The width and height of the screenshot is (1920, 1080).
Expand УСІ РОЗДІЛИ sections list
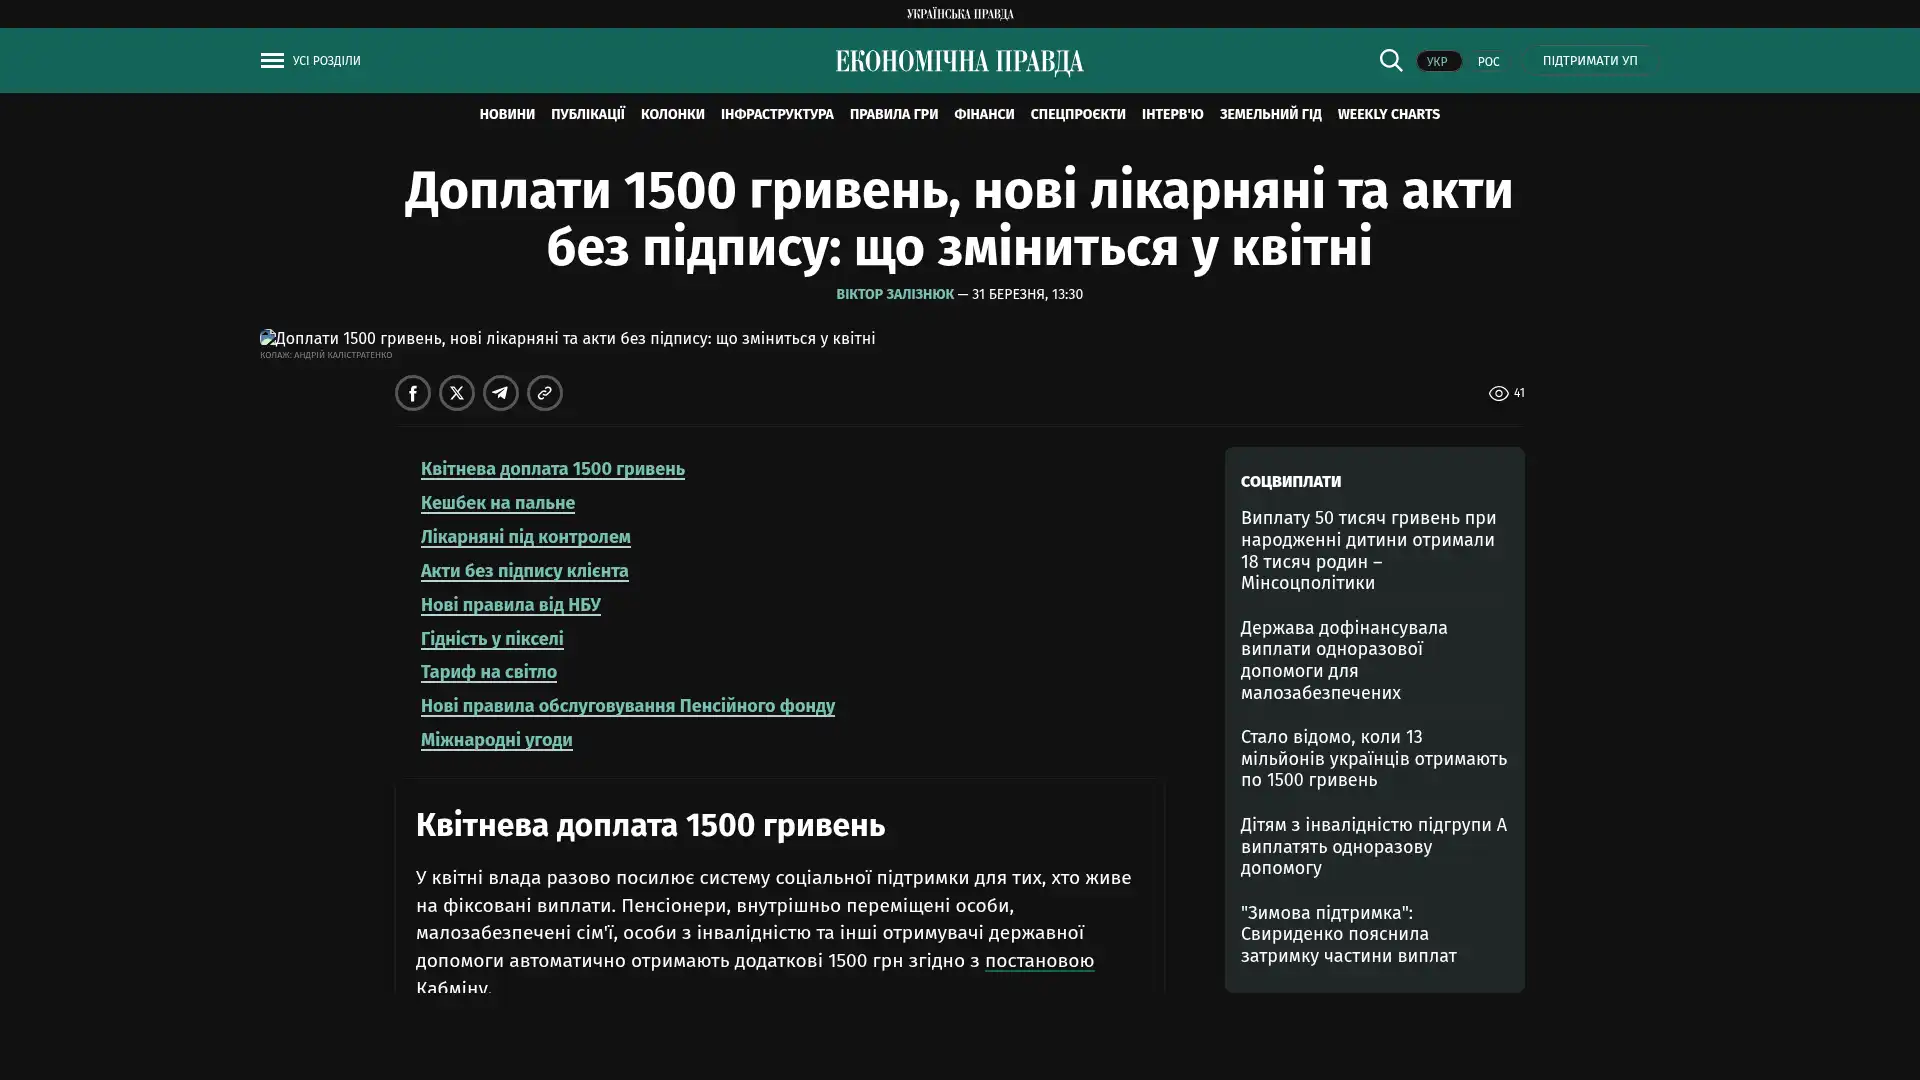coord(326,61)
